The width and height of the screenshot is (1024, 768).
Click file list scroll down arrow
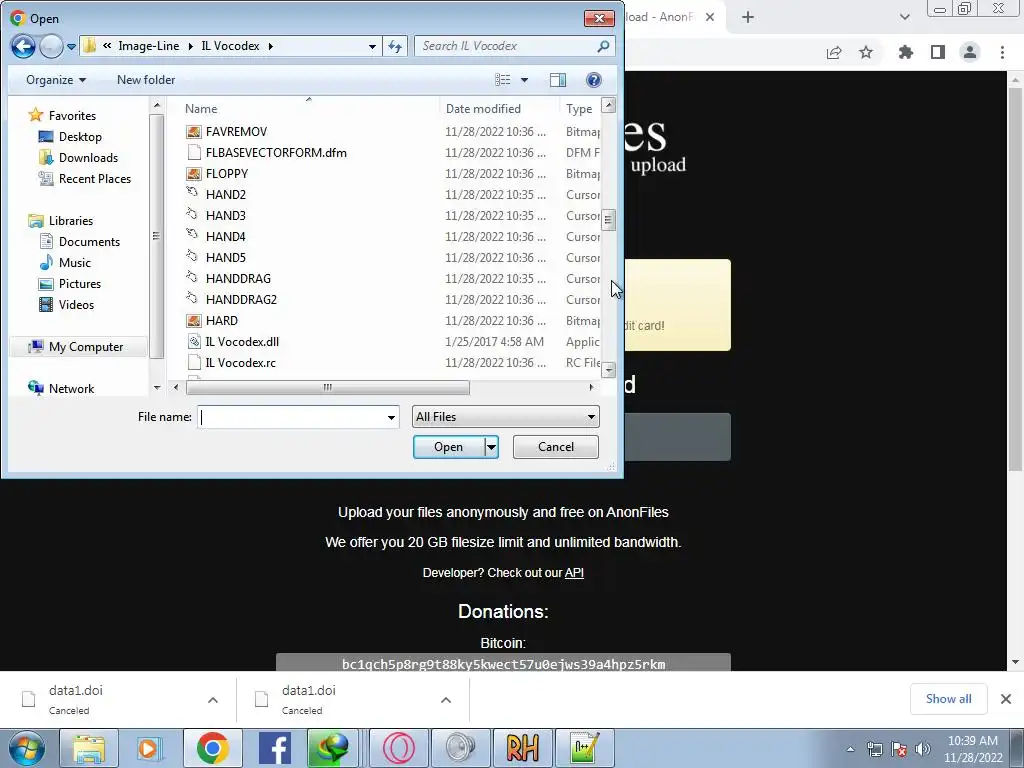pos(608,370)
